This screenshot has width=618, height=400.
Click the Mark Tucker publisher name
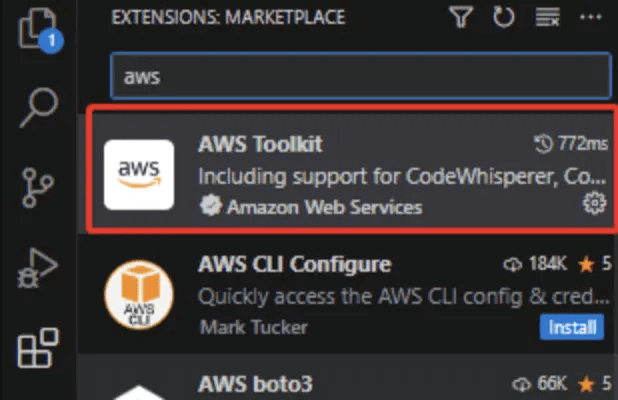[253, 327]
